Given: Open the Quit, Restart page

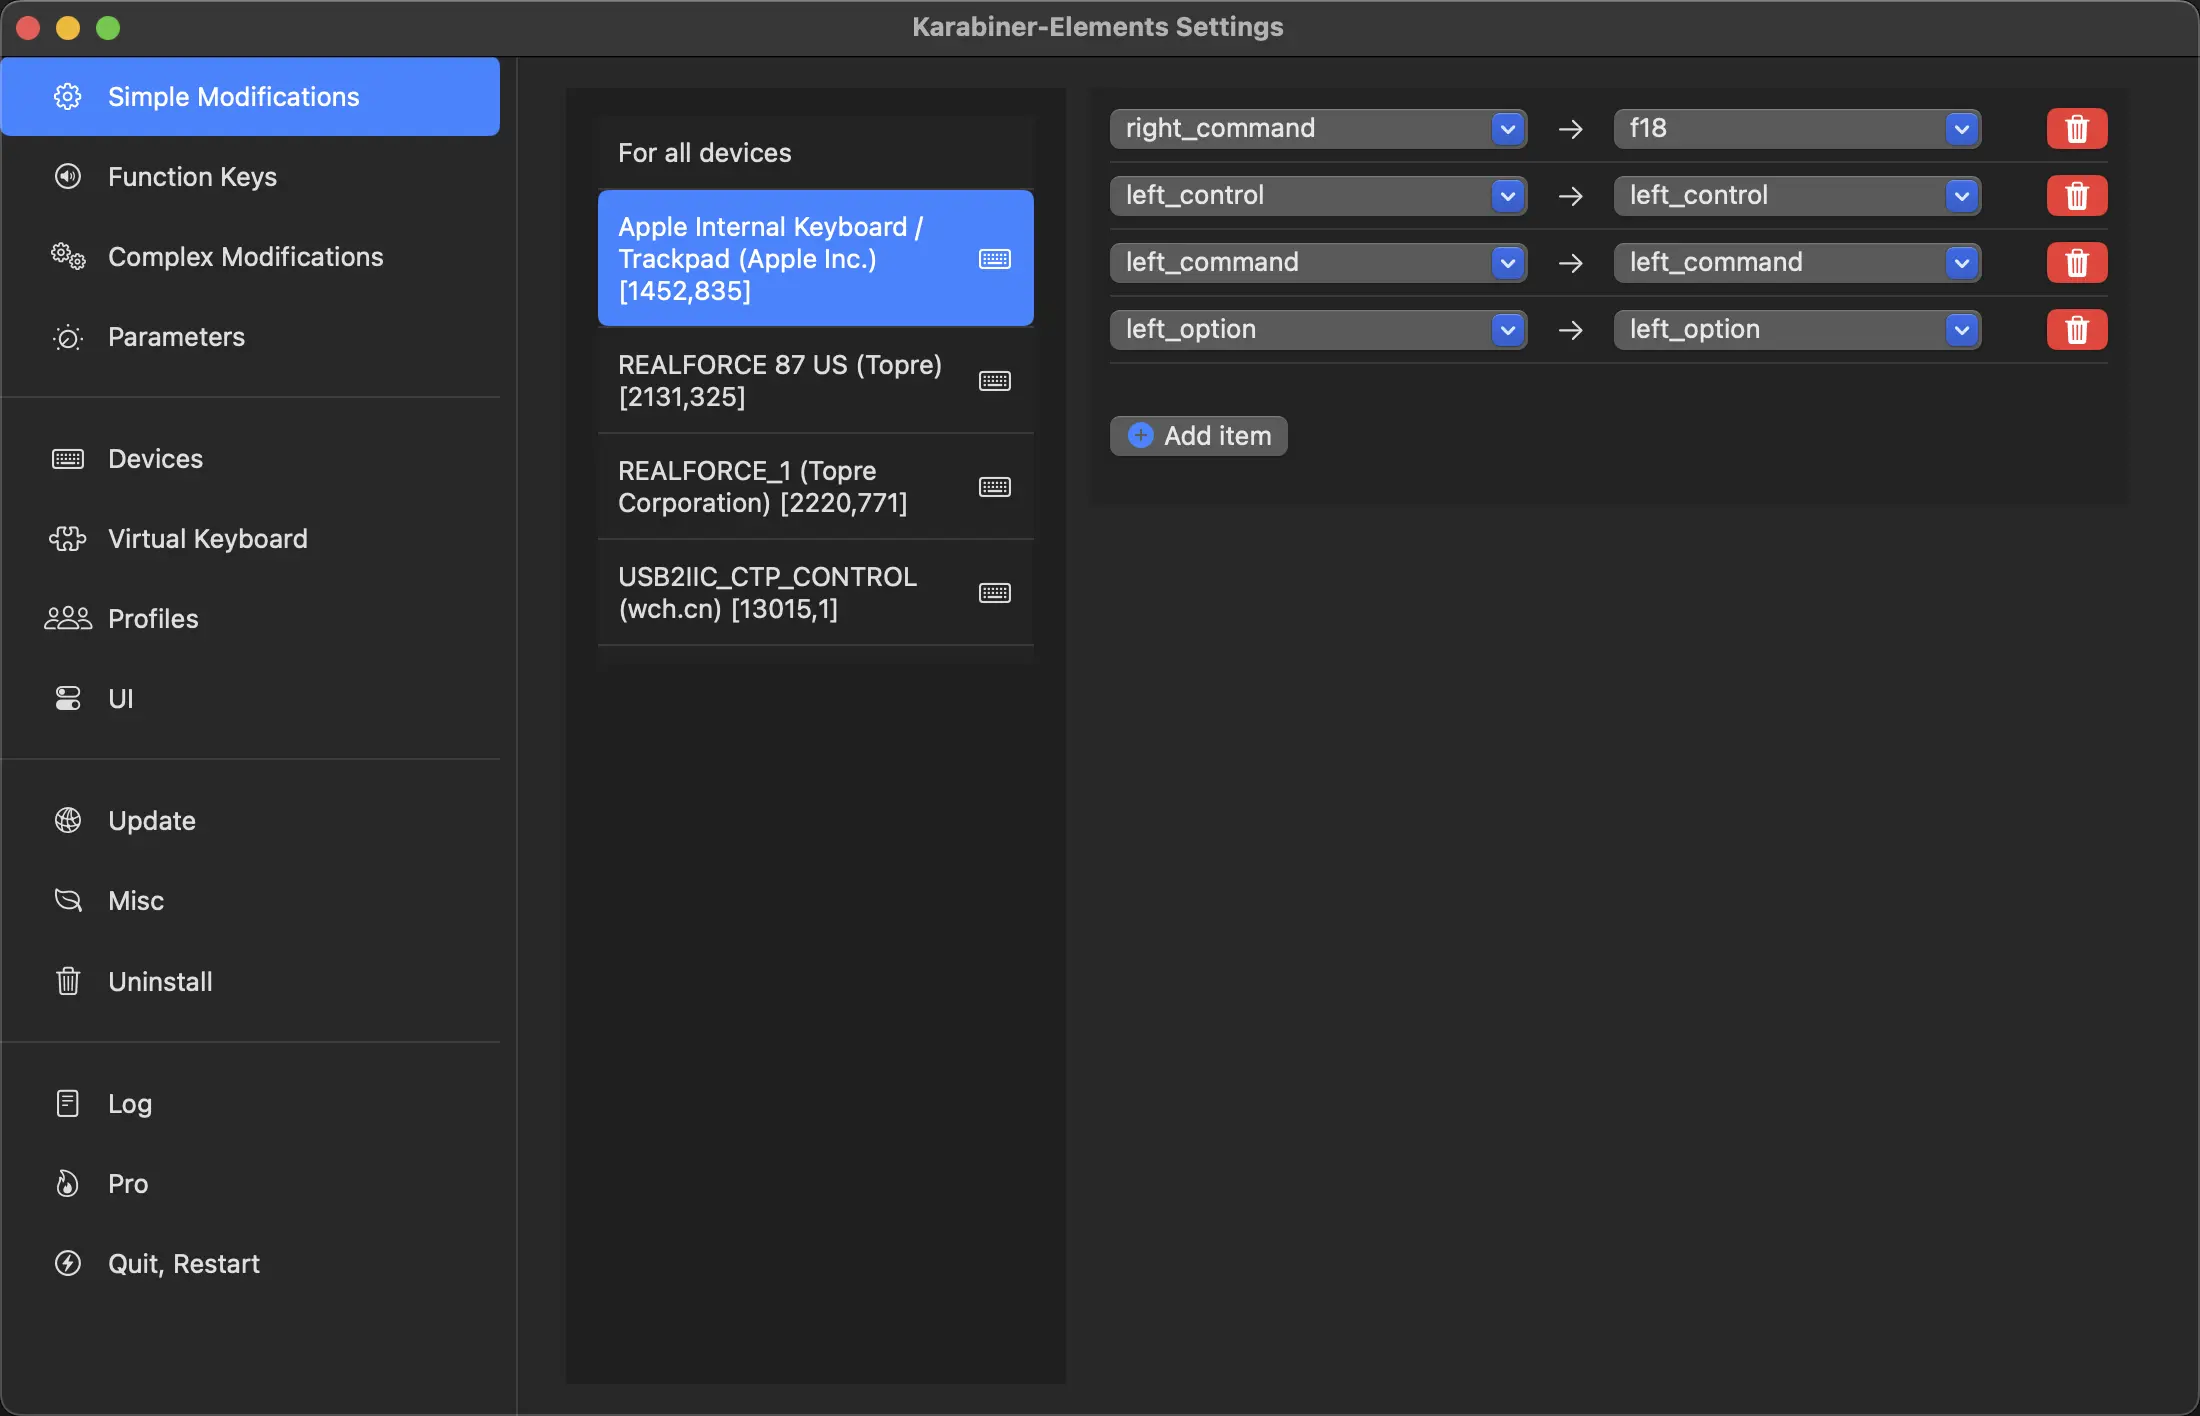Looking at the screenshot, I should 250,1264.
